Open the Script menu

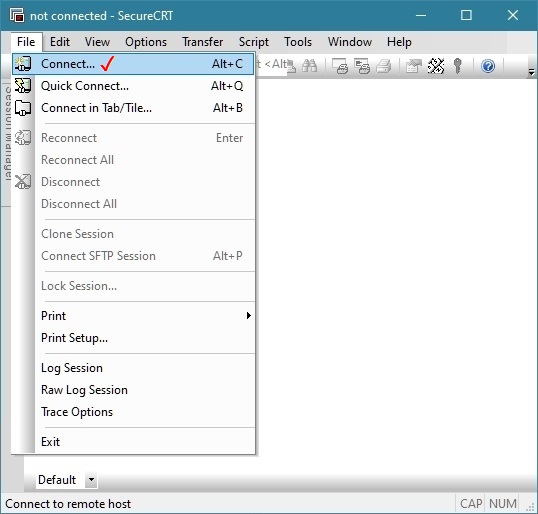[x=254, y=42]
